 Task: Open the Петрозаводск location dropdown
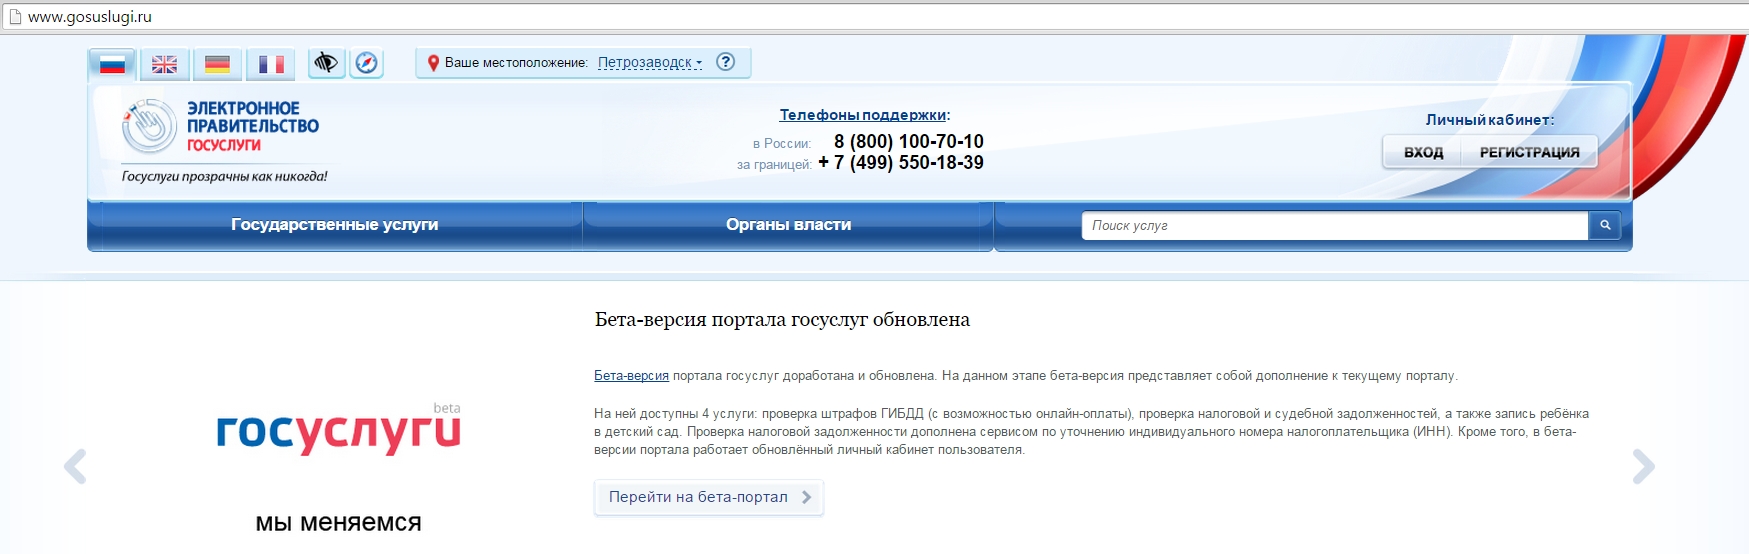click(649, 63)
